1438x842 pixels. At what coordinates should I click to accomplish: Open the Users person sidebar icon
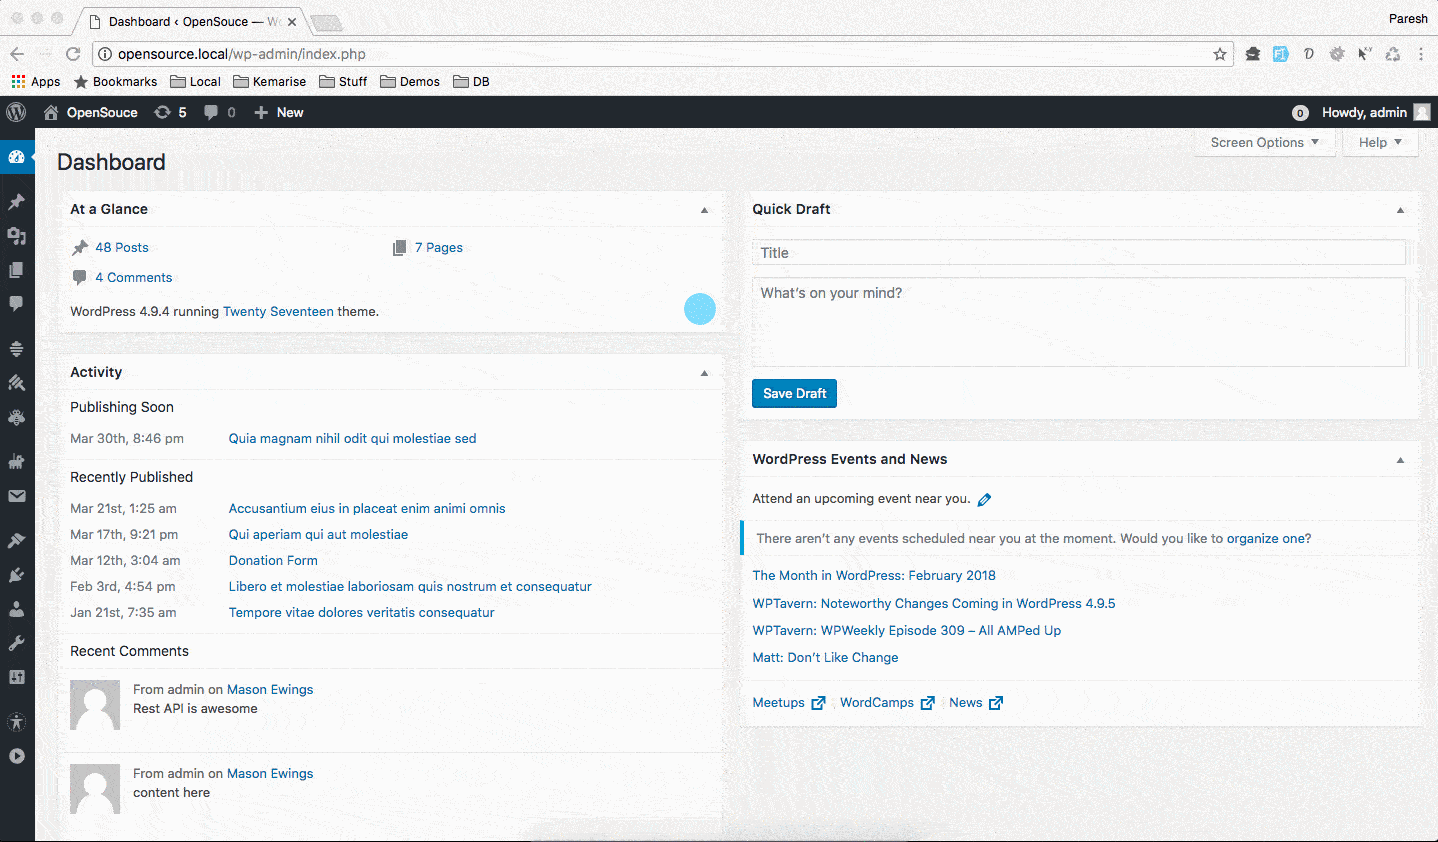click(x=16, y=609)
